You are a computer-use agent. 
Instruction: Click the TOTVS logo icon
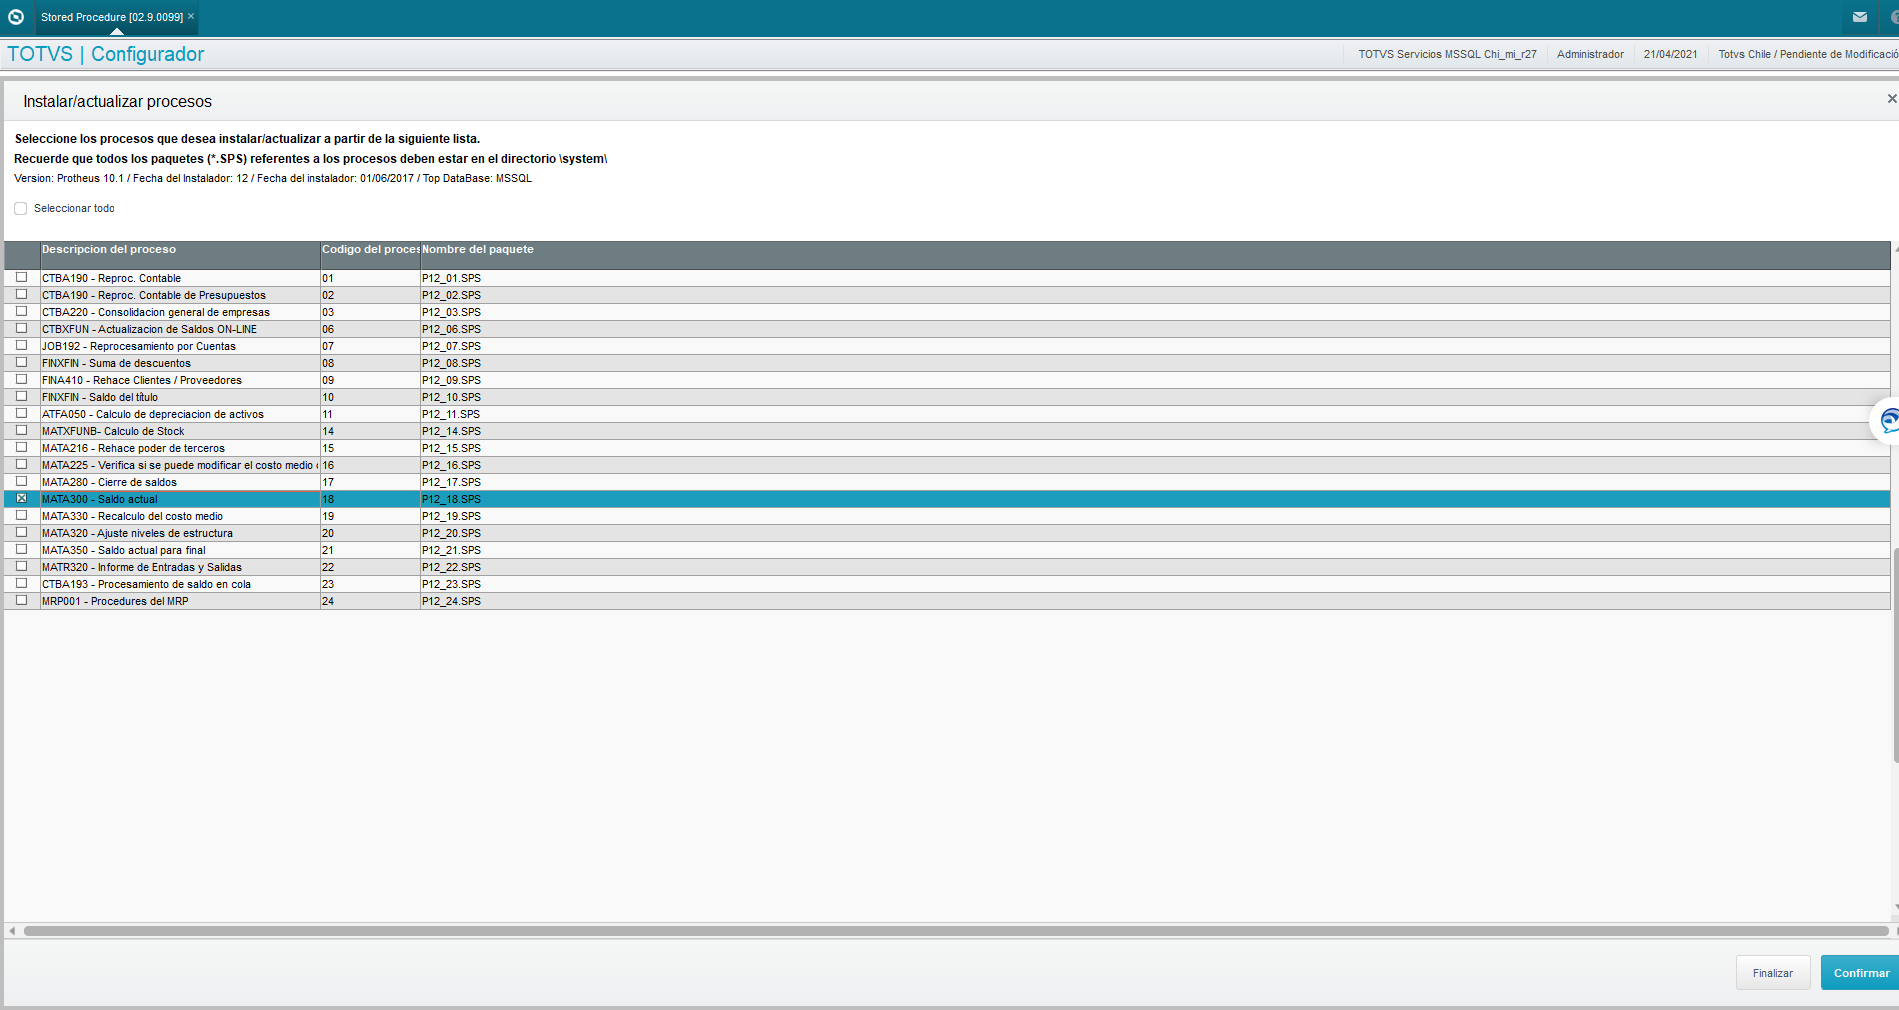click(16, 17)
